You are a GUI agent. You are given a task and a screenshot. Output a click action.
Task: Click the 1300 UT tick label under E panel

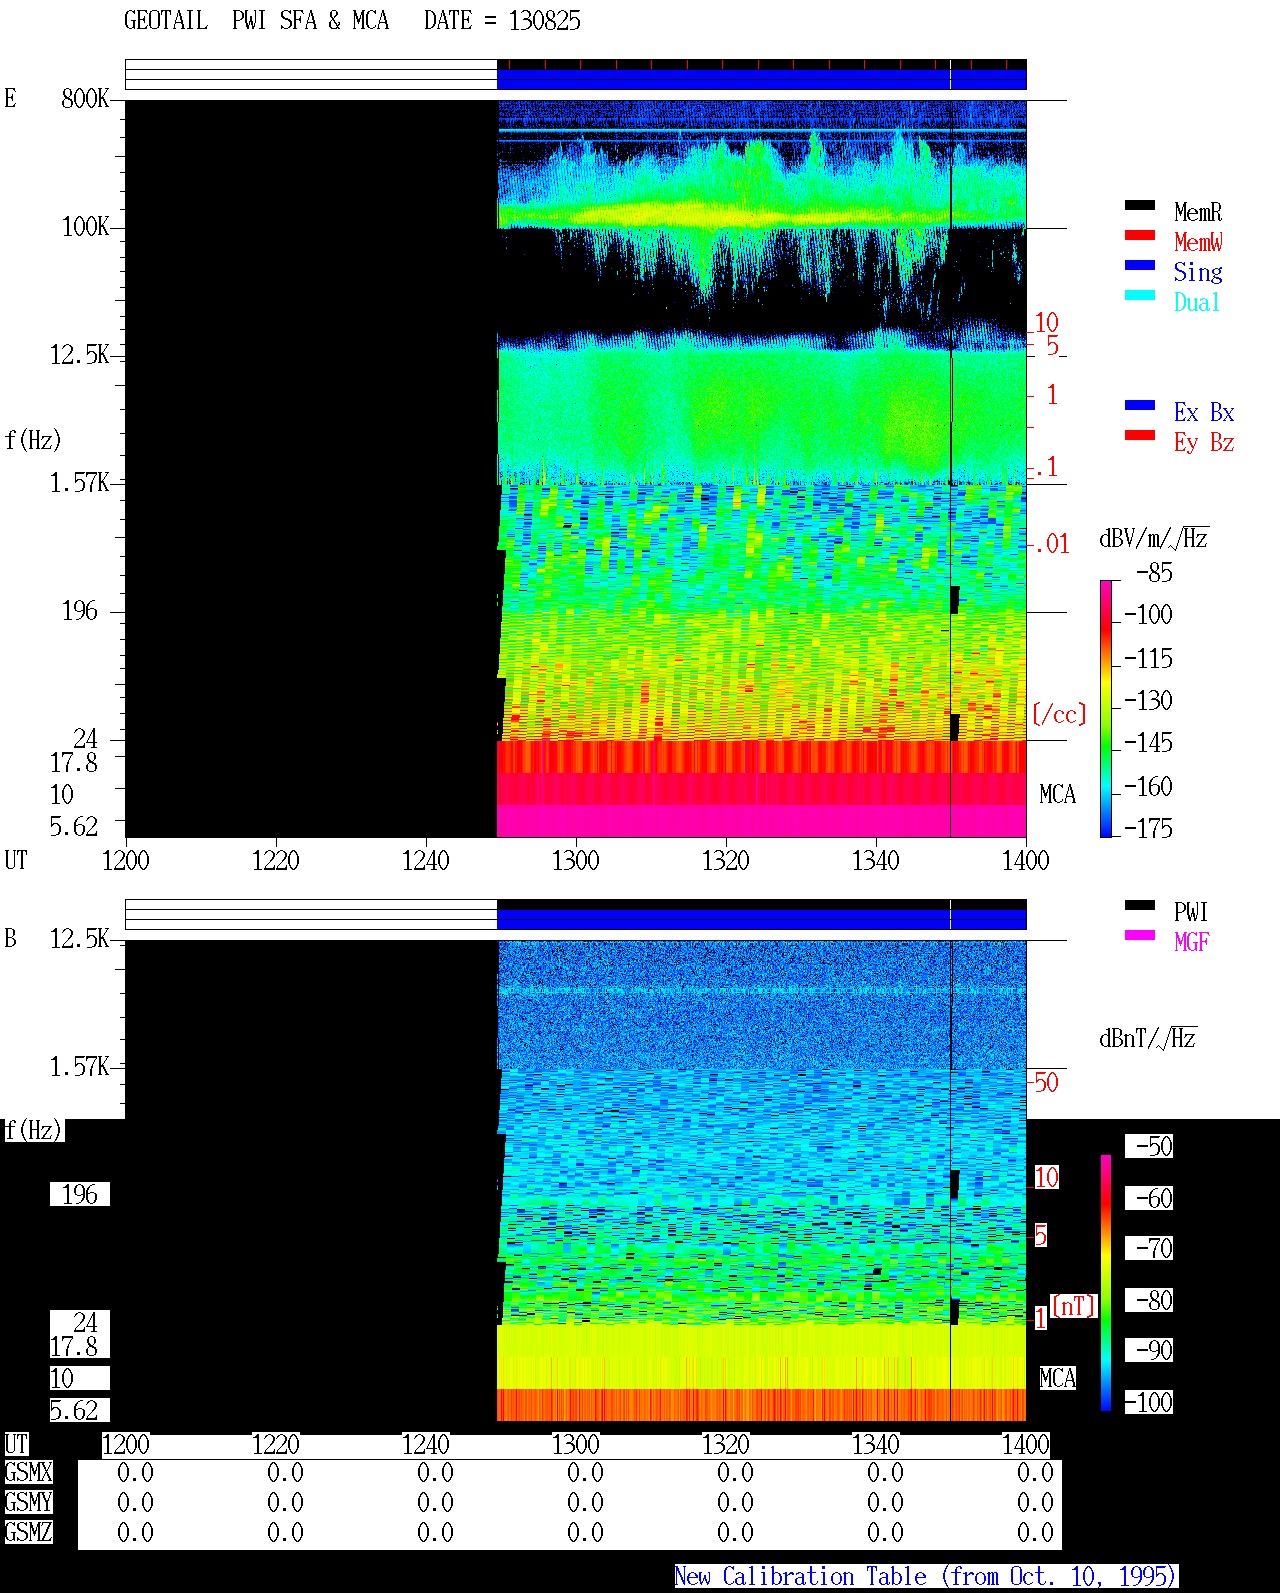575,860
